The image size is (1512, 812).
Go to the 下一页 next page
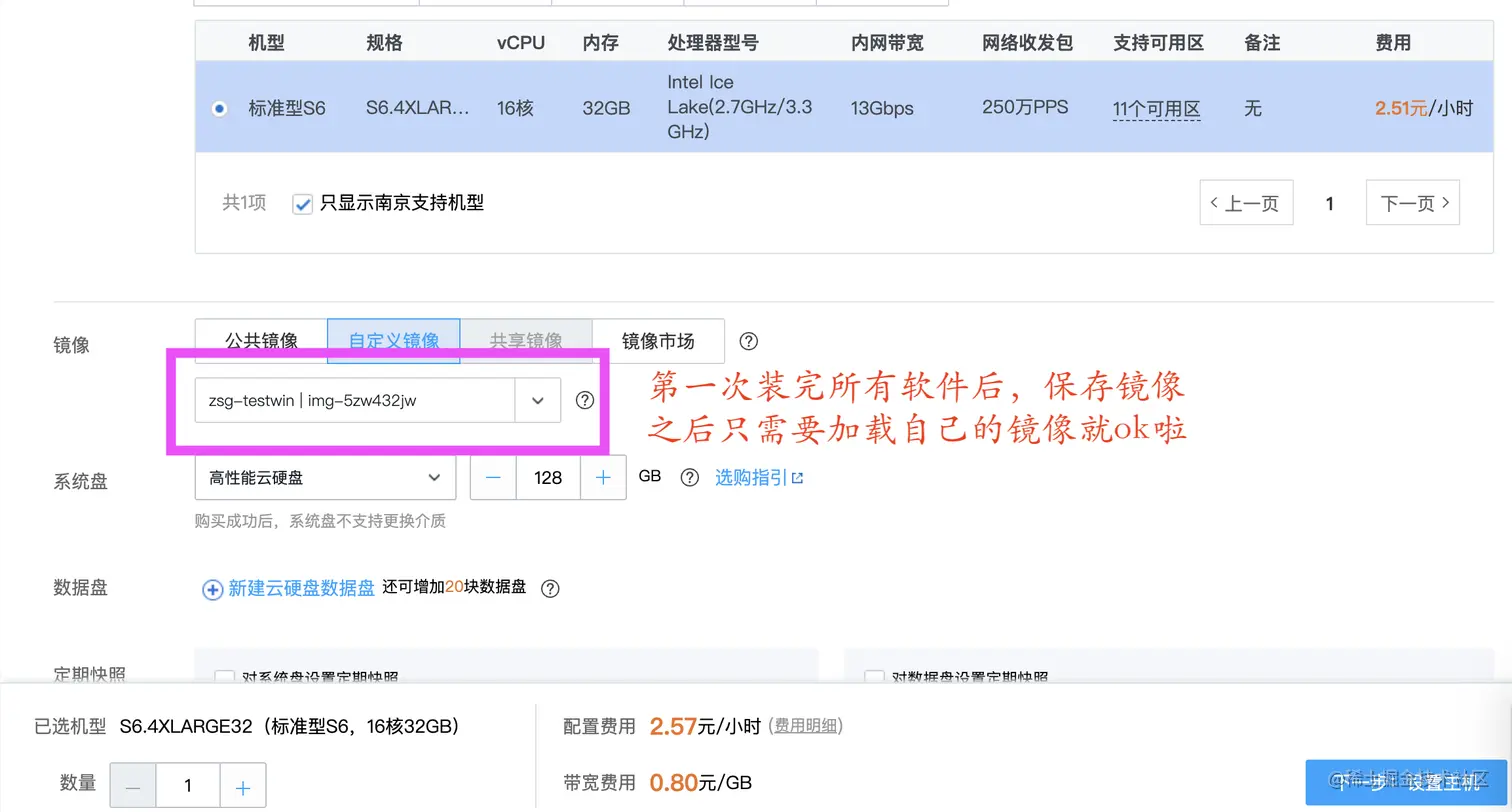pos(1412,202)
